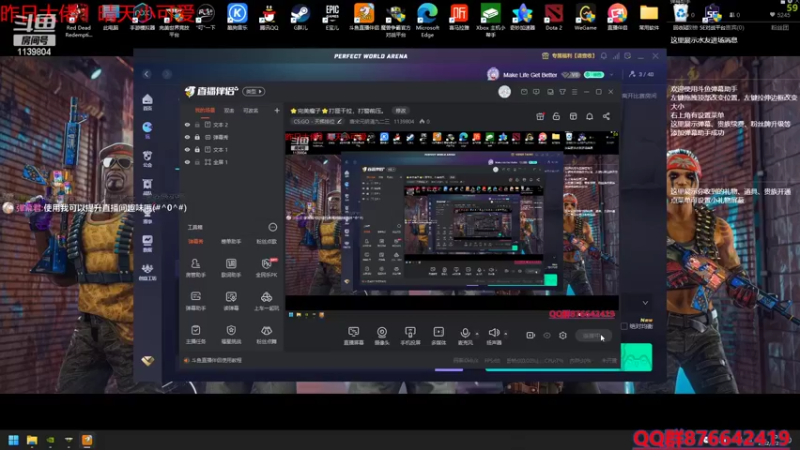Toggle visibility of the 文本 1 layer
This screenshot has width=800, height=450.
187,149
